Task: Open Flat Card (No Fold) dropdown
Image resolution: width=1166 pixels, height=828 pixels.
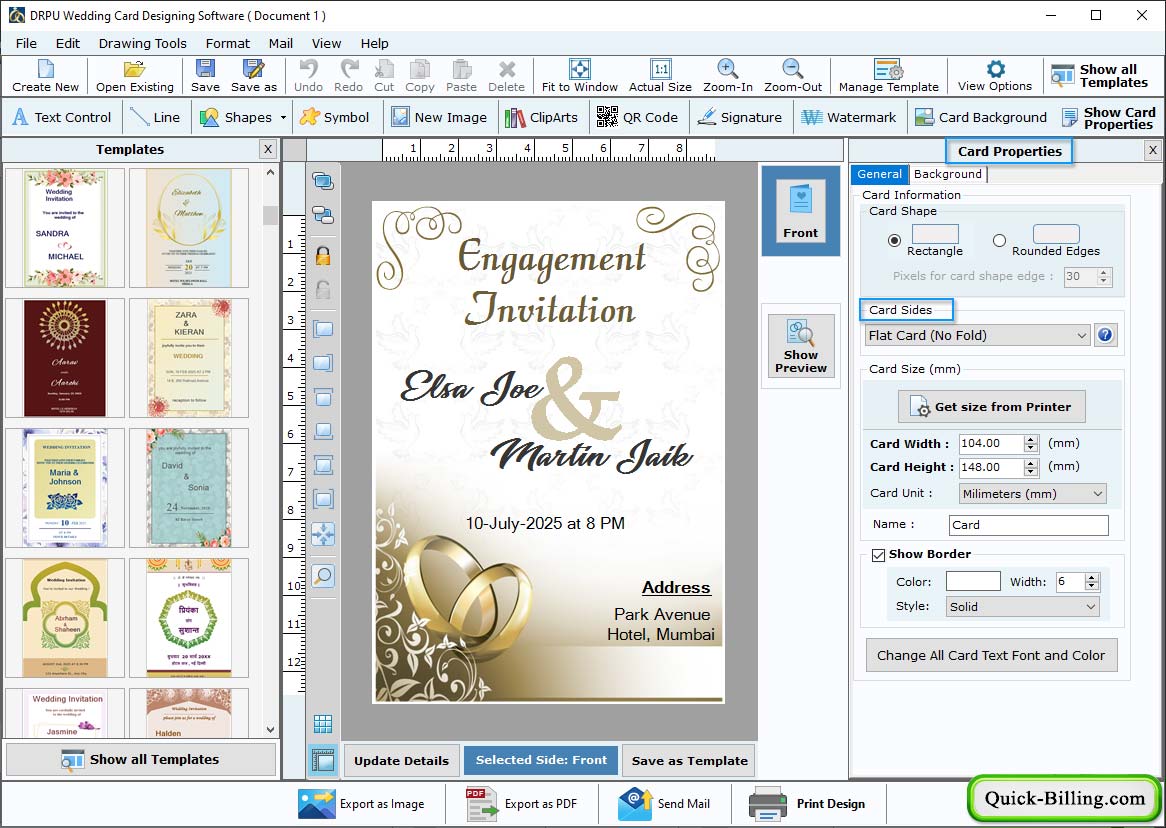Action: point(977,336)
